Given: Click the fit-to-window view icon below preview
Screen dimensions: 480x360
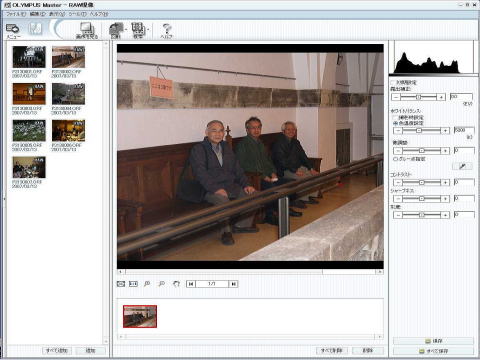Looking at the screenshot, I should point(121,284).
